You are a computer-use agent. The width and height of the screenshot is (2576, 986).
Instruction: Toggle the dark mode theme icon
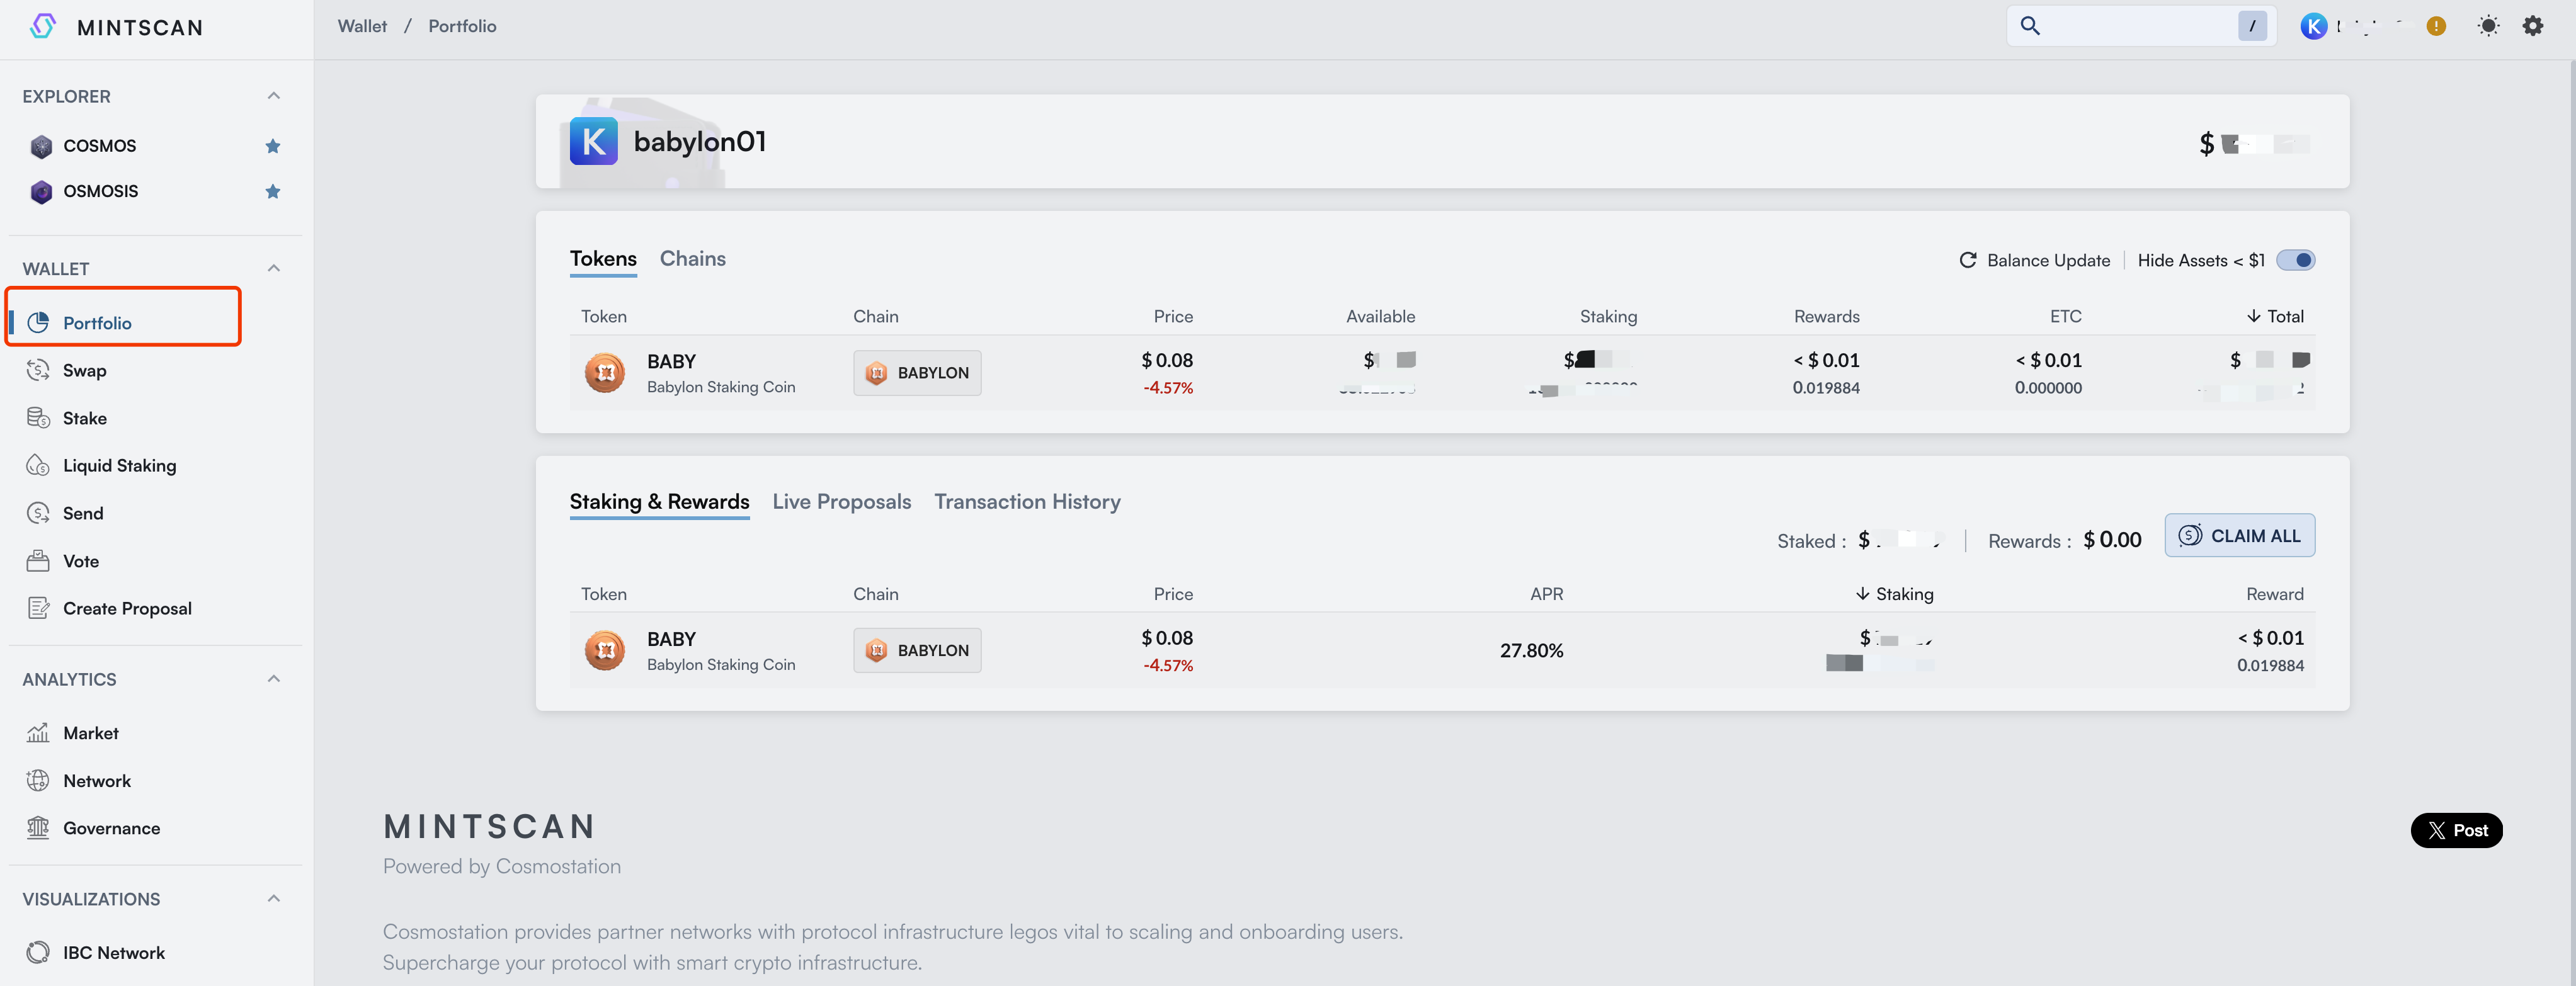tap(2489, 26)
